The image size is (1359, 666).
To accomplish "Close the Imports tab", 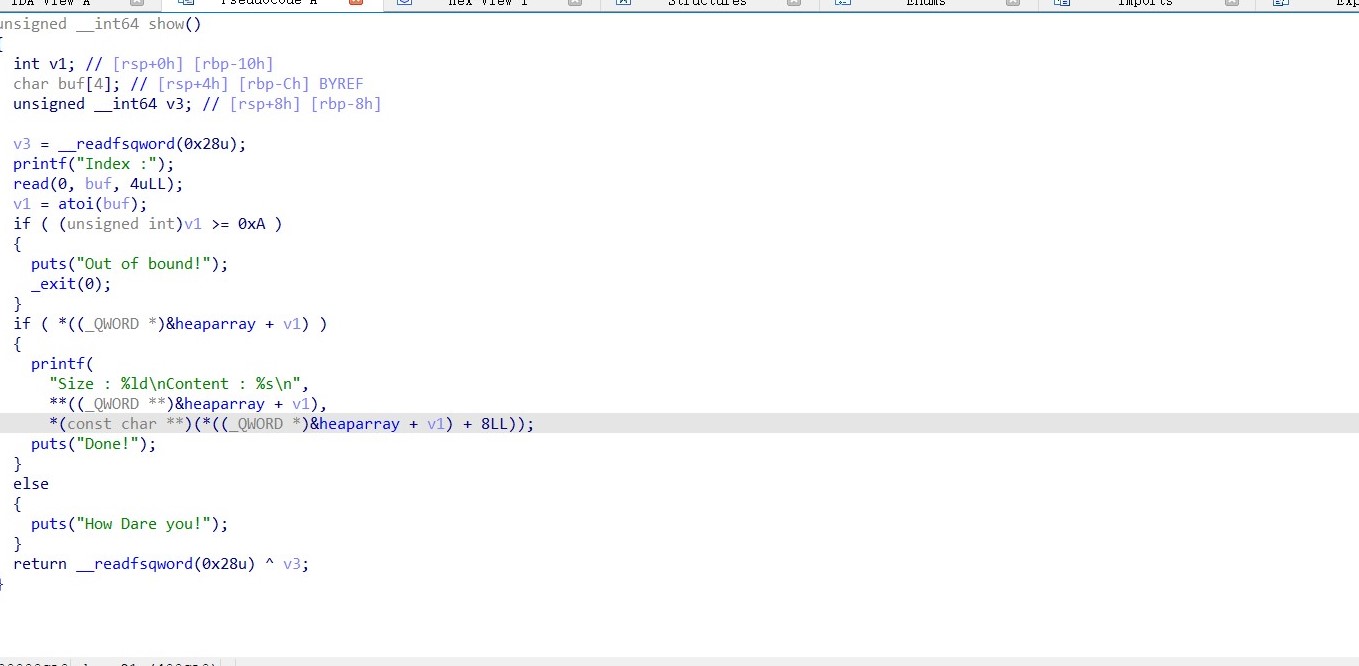I will click(x=1232, y=3).
